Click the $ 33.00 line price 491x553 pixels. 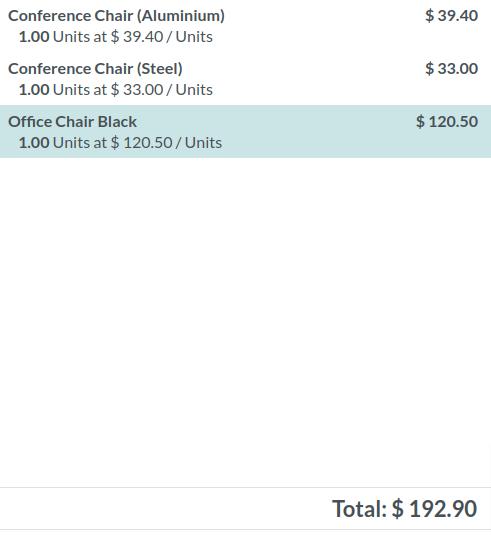[451, 68]
